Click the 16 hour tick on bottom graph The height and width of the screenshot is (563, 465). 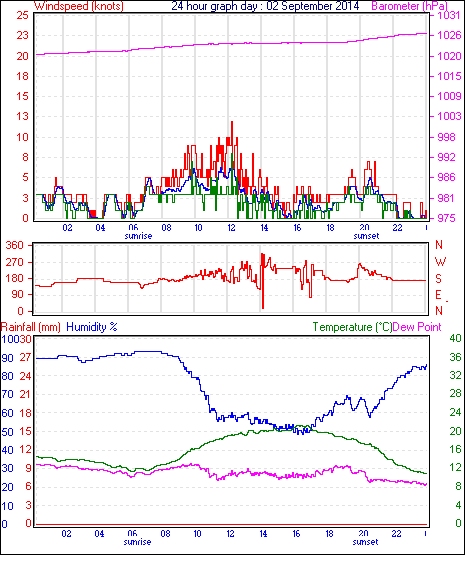(x=296, y=534)
